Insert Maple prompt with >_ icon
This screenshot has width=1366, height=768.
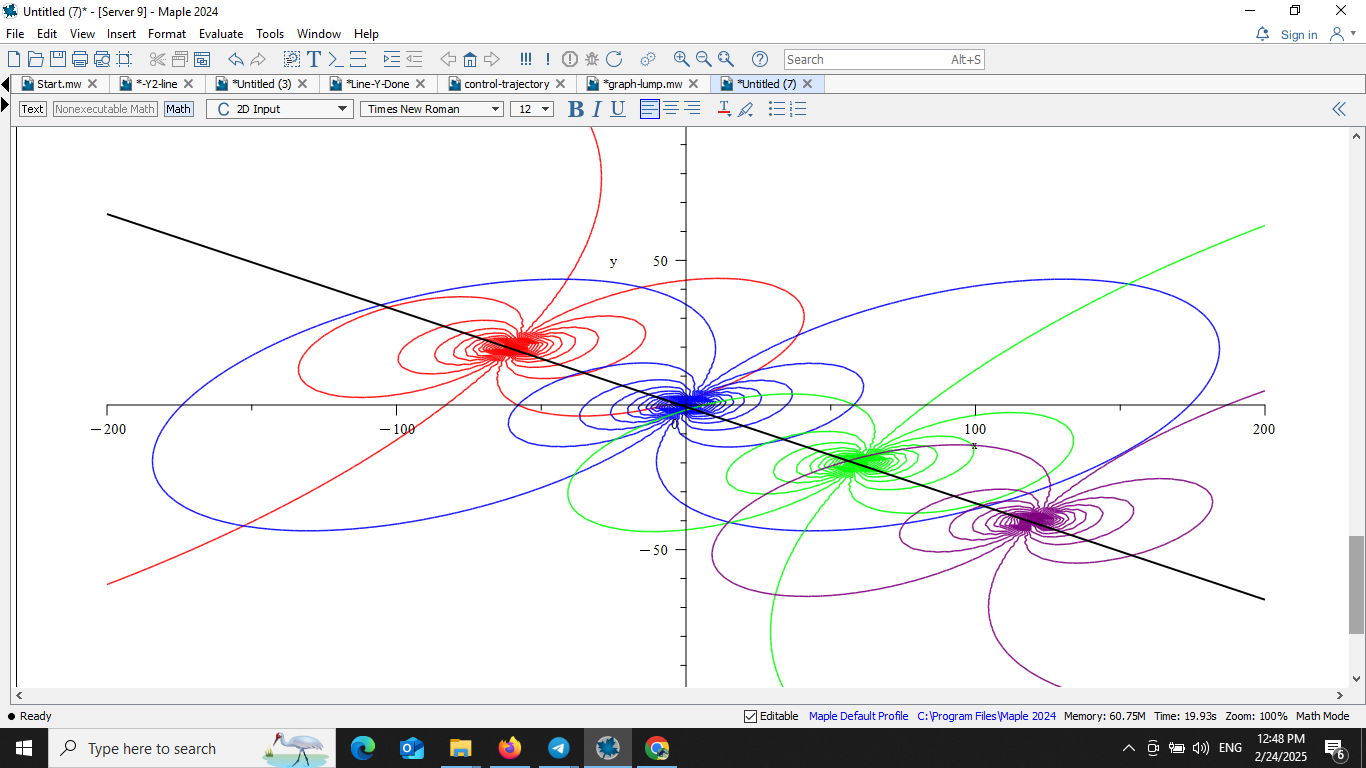coord(336,59)
